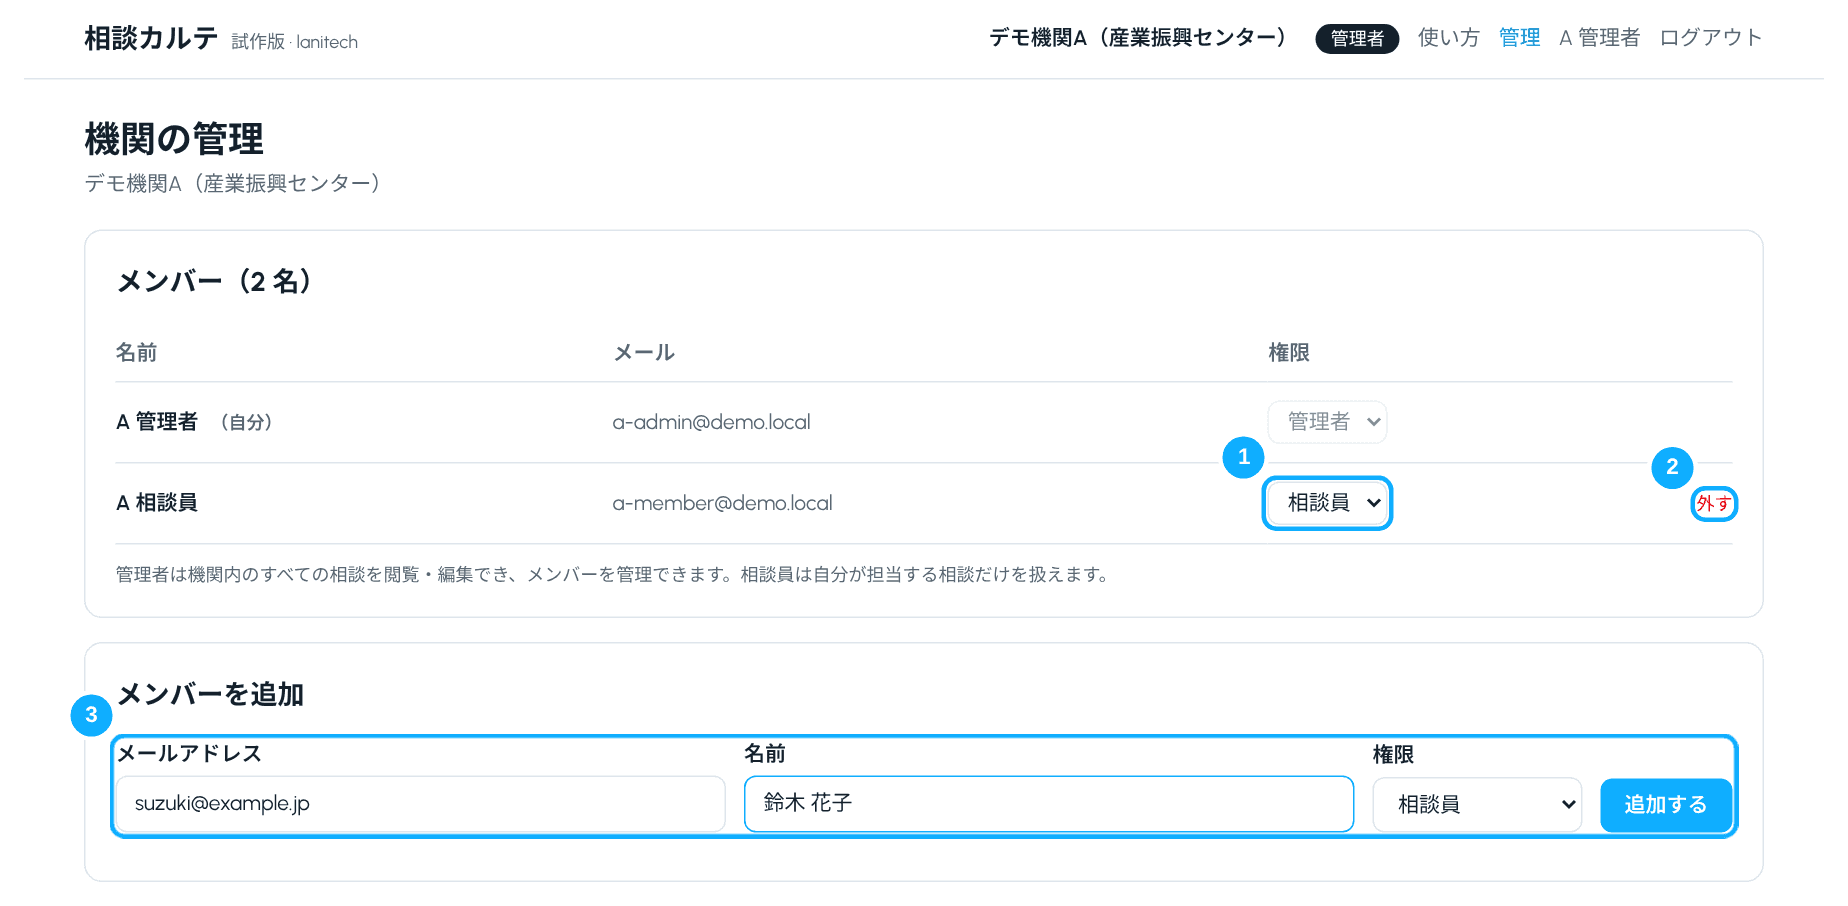
Task: Open the 相談カルテ home logo link
Action: (151, 39)
